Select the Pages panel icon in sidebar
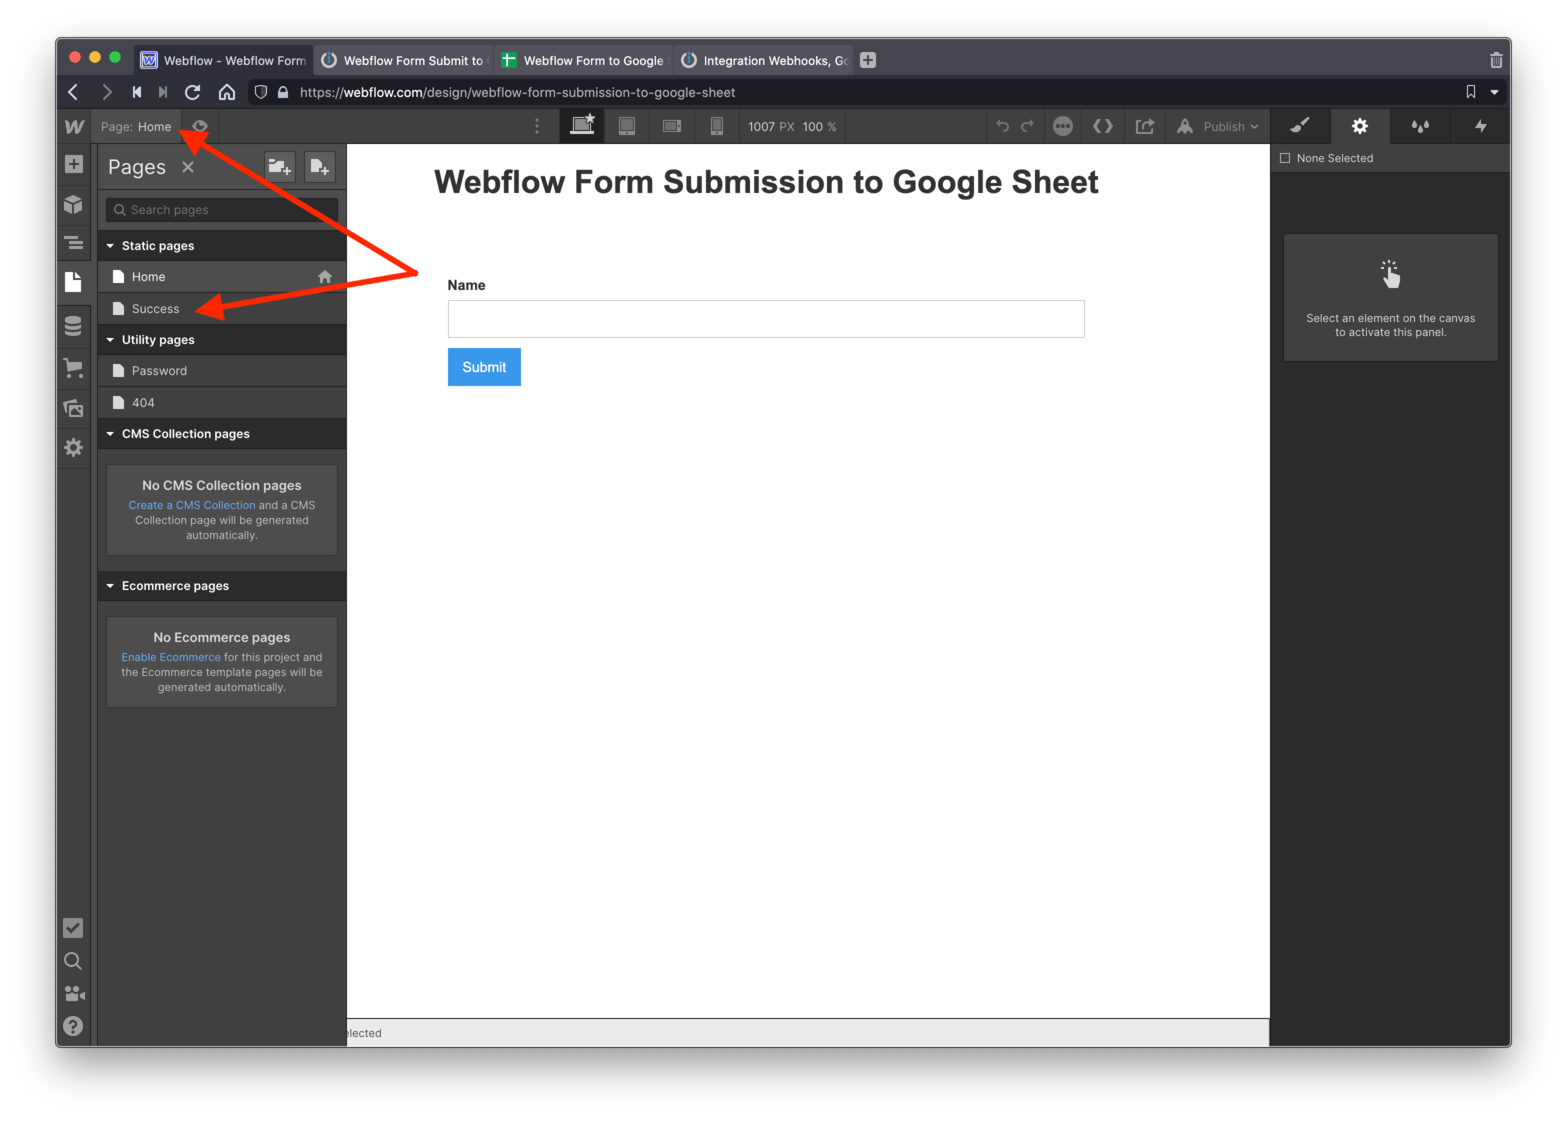The image size is (1567, 1121). click(74, 282)
